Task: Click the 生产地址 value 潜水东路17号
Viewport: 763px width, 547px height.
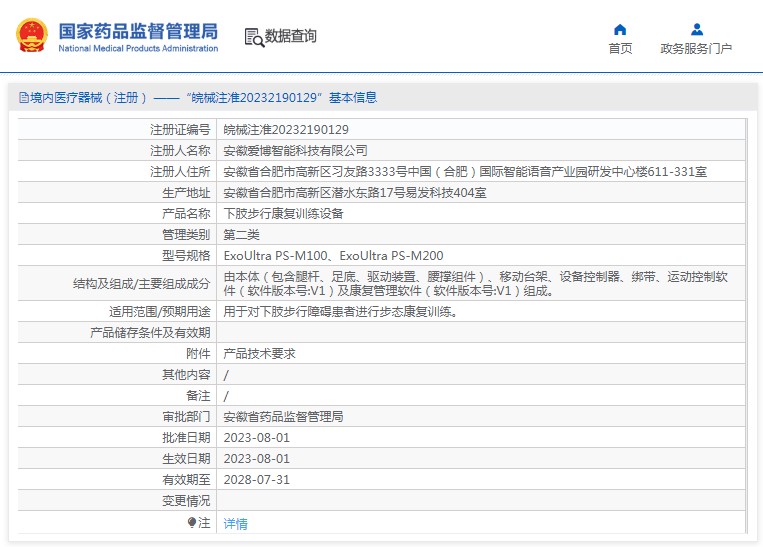Action: tap(355, 193)
